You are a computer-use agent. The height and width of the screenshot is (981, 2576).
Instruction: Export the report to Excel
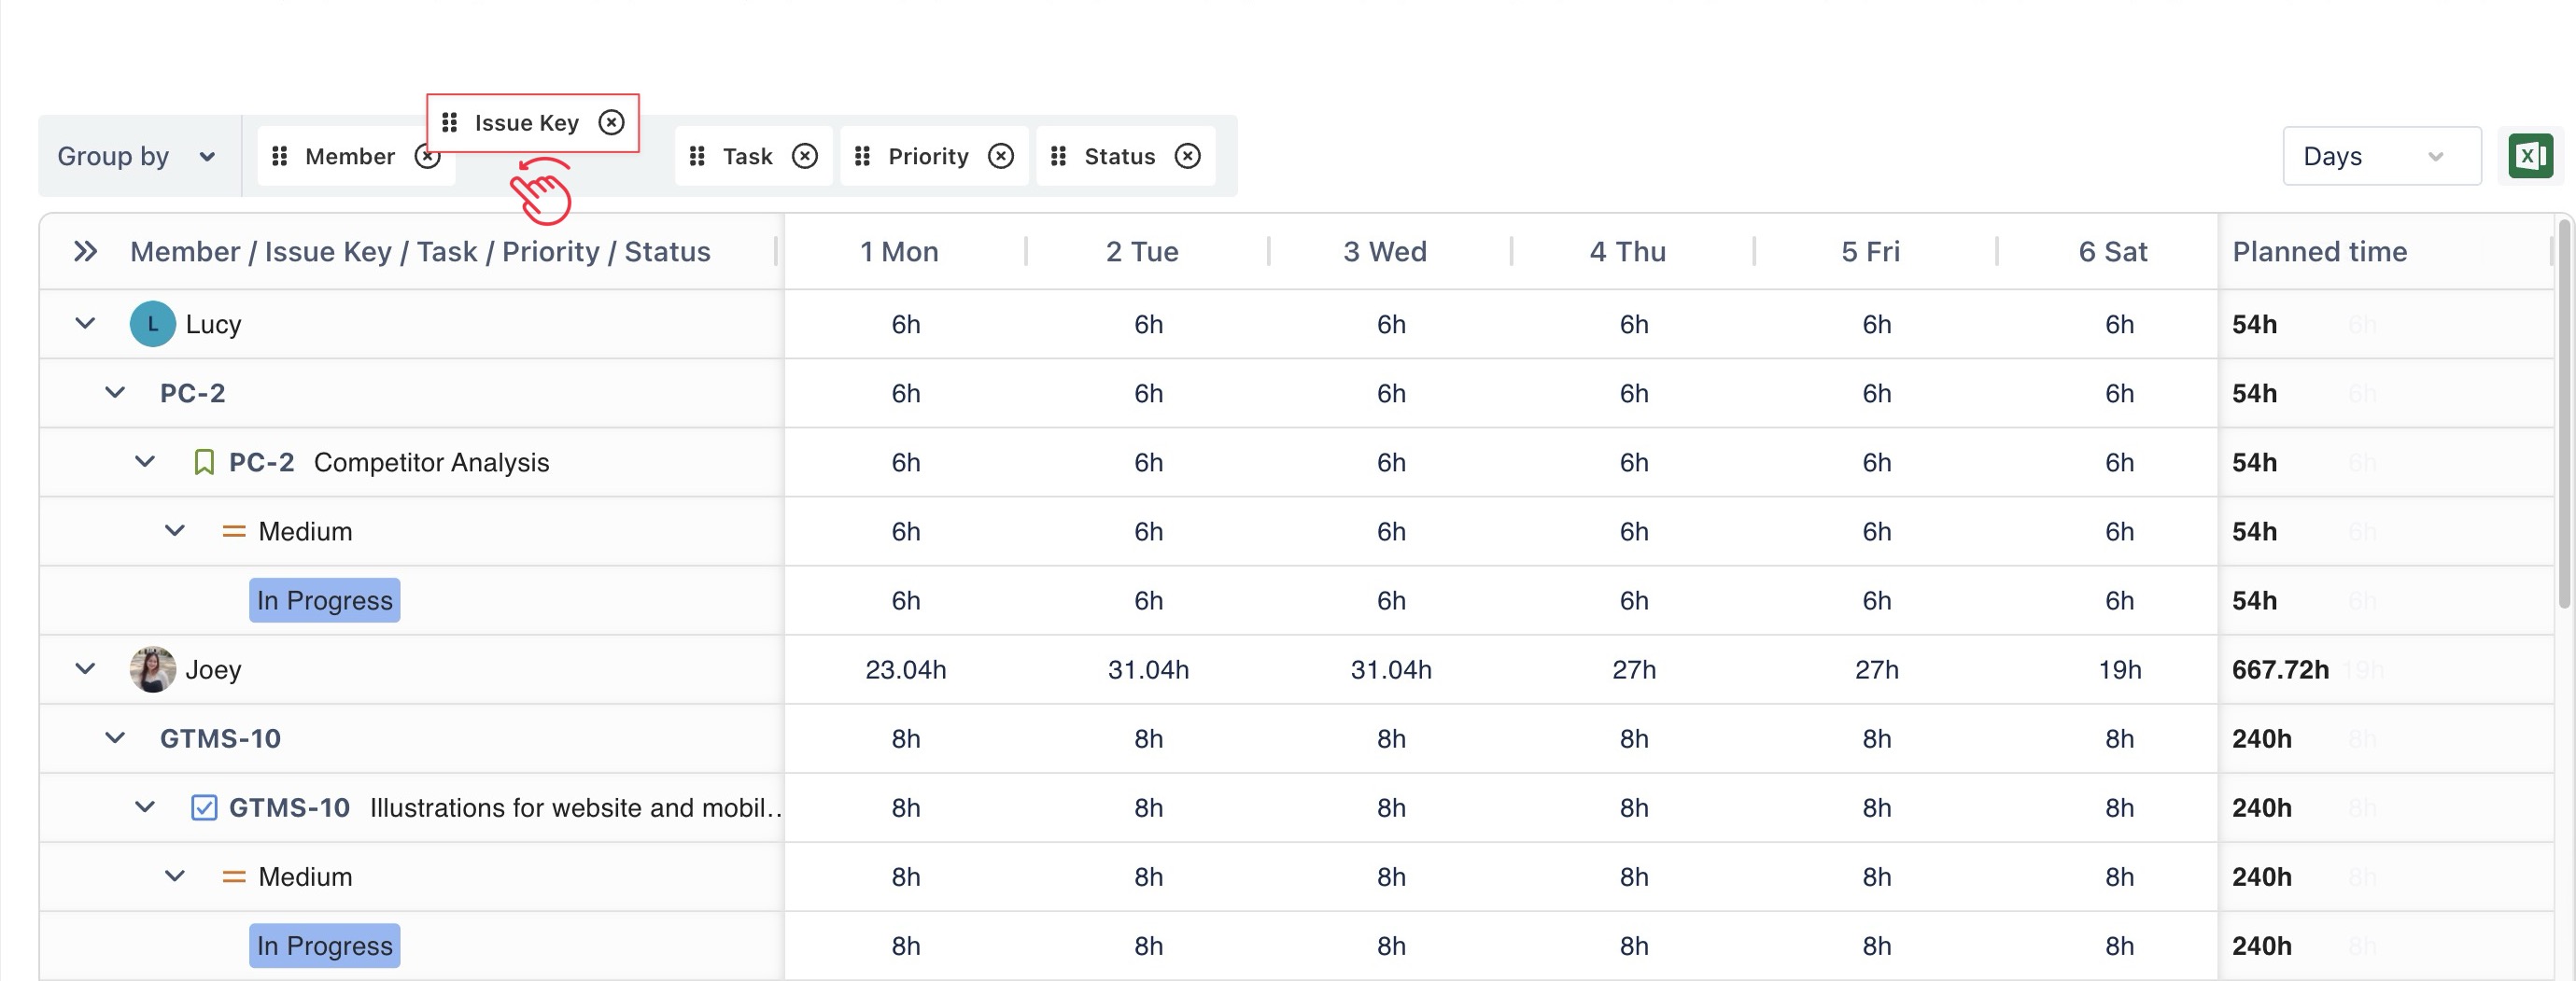click(x=2530, y=156)
